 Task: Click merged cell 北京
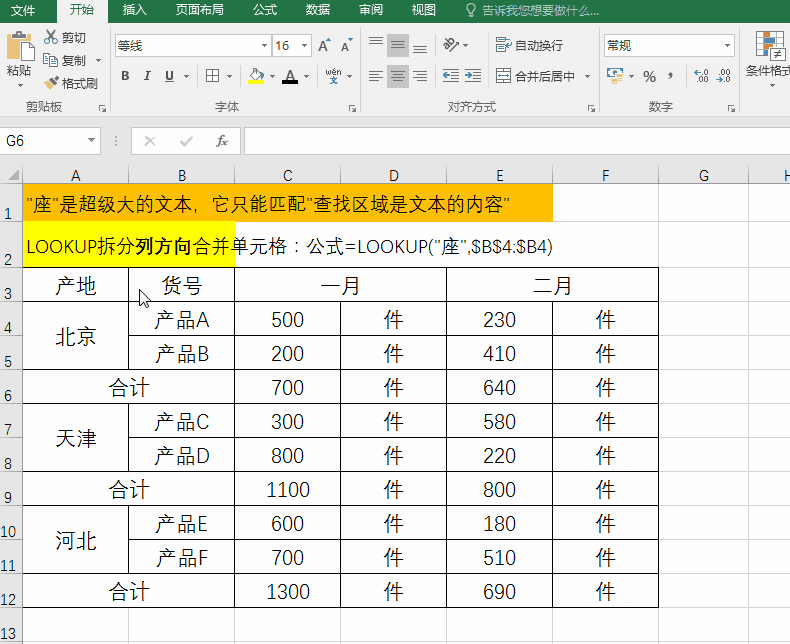[x=76, y=336]
